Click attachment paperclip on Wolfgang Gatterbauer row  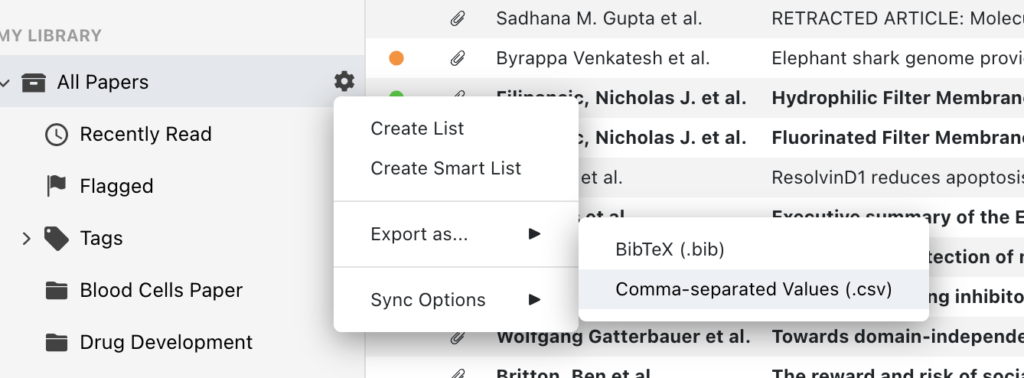pyautogui.click(x=458, y=337)
